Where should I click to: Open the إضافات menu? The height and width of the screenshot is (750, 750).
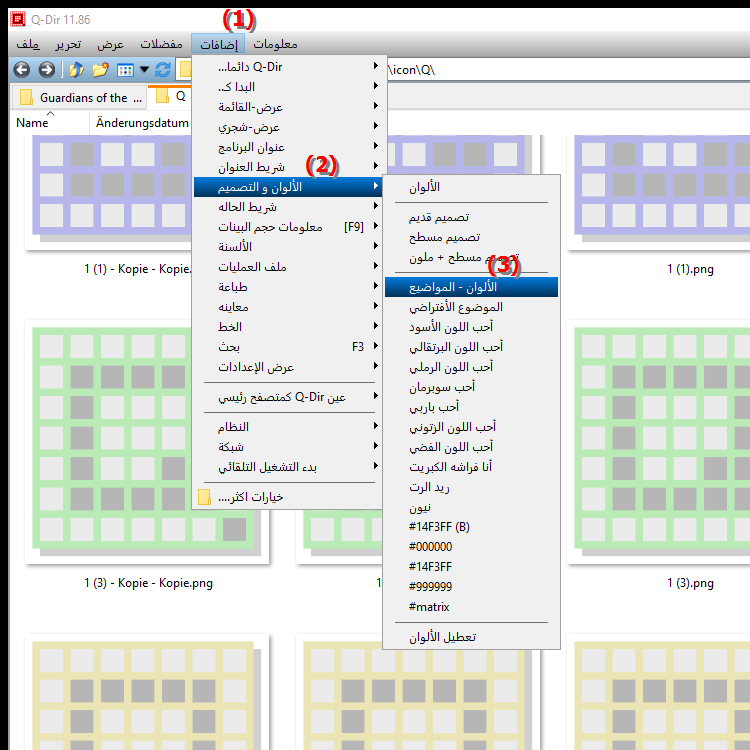[x=218, y=44]
